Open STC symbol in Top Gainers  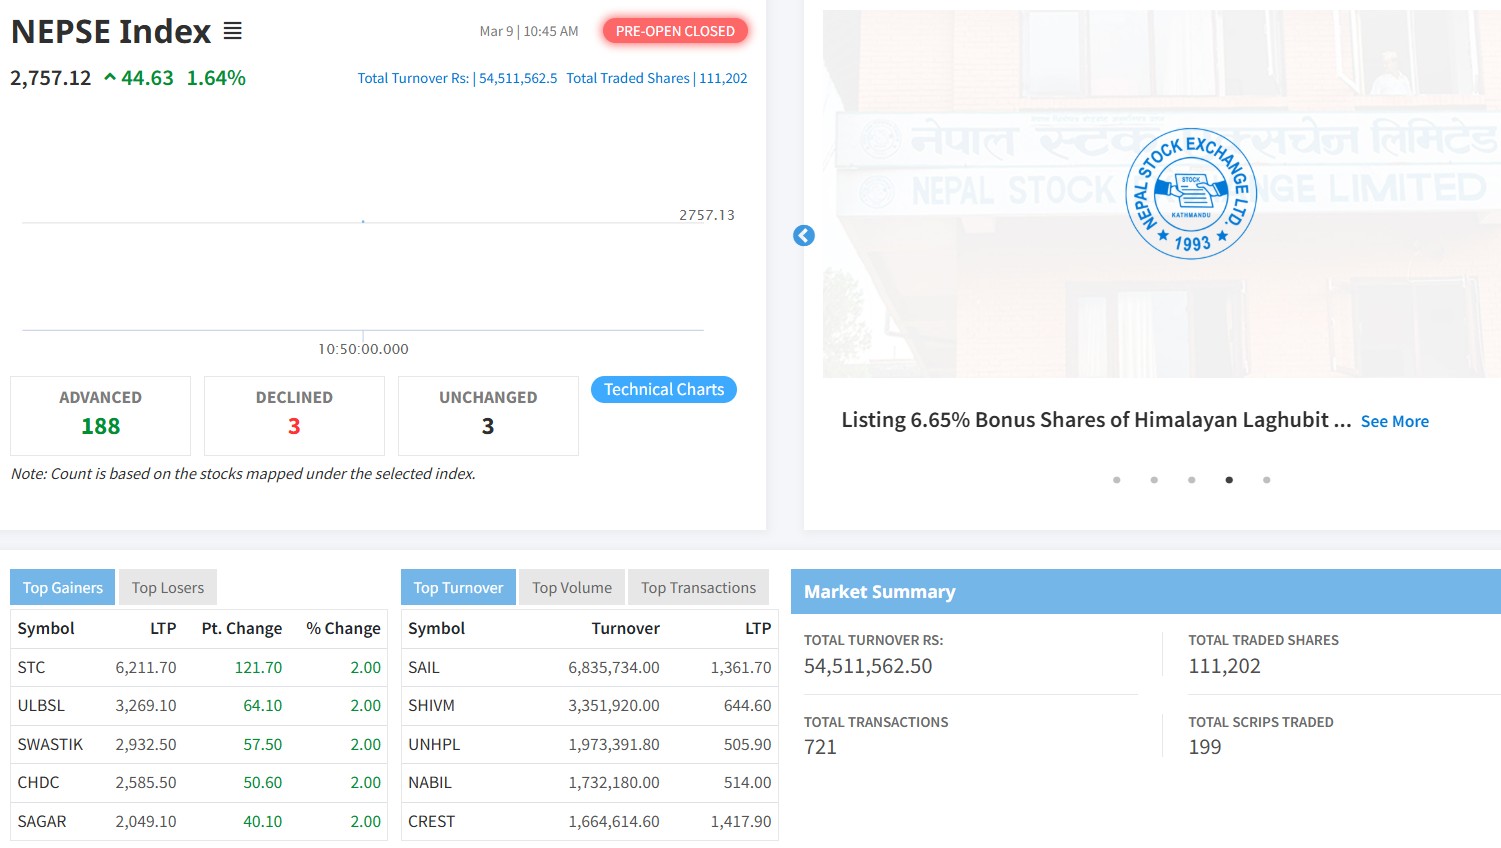click(31, 668)
